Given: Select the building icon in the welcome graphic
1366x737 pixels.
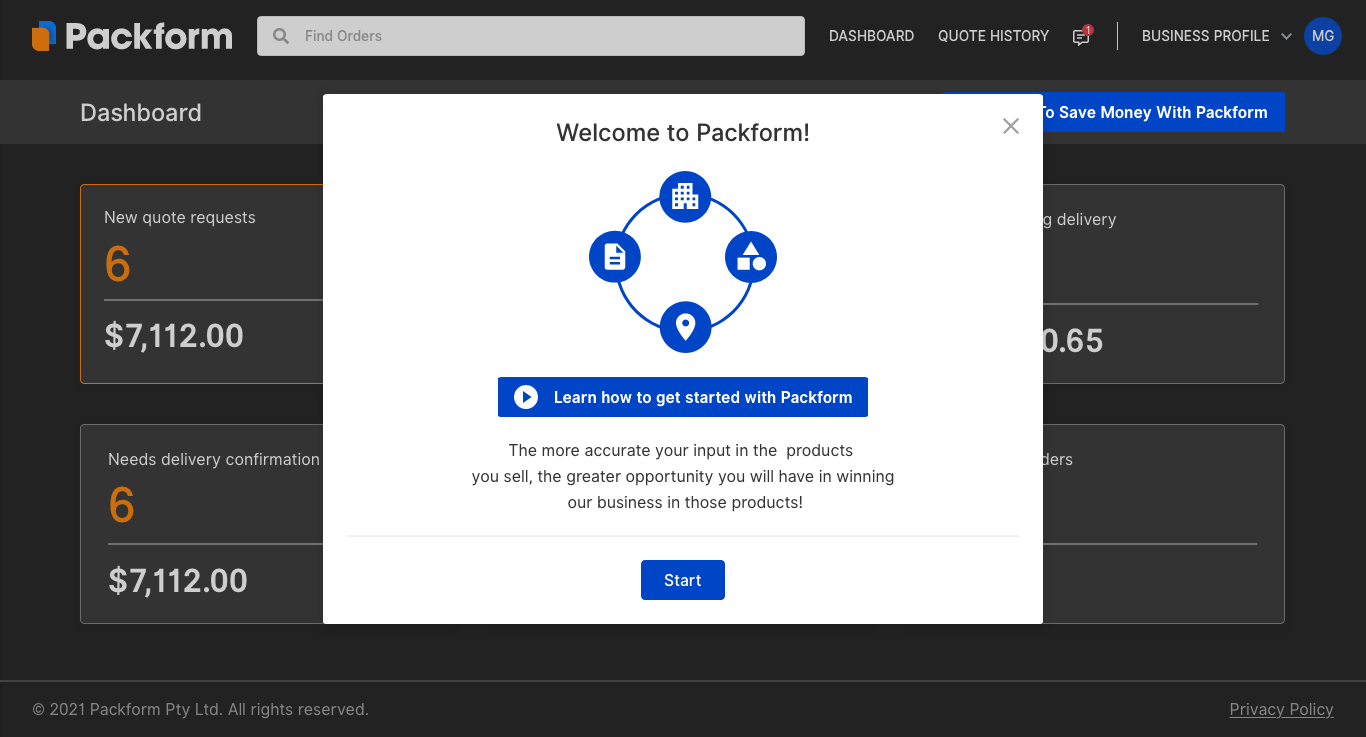Looking at the screenshot, I should [x=685, y=196].
